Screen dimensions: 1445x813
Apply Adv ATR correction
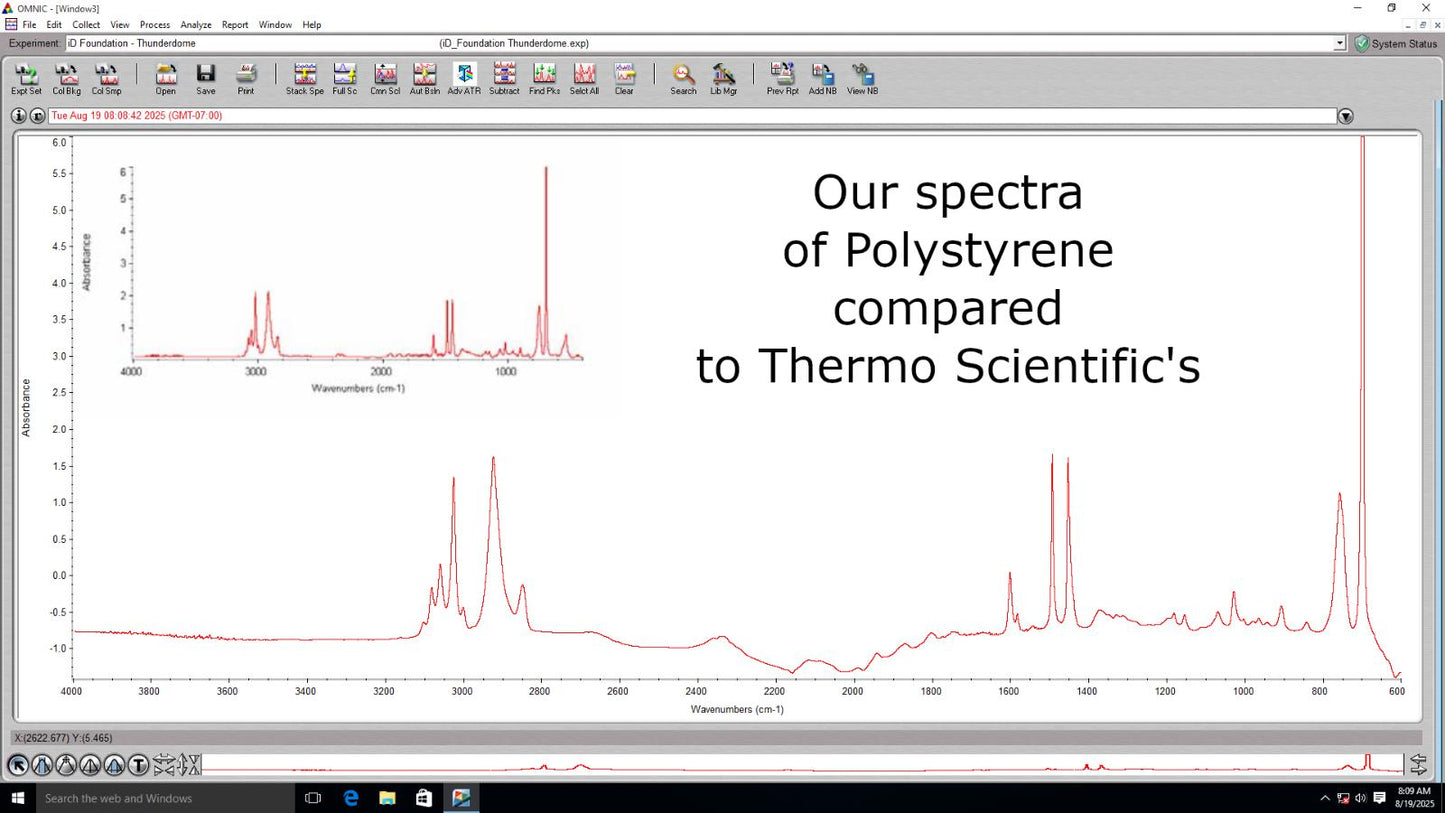click(x=464, y=79)
